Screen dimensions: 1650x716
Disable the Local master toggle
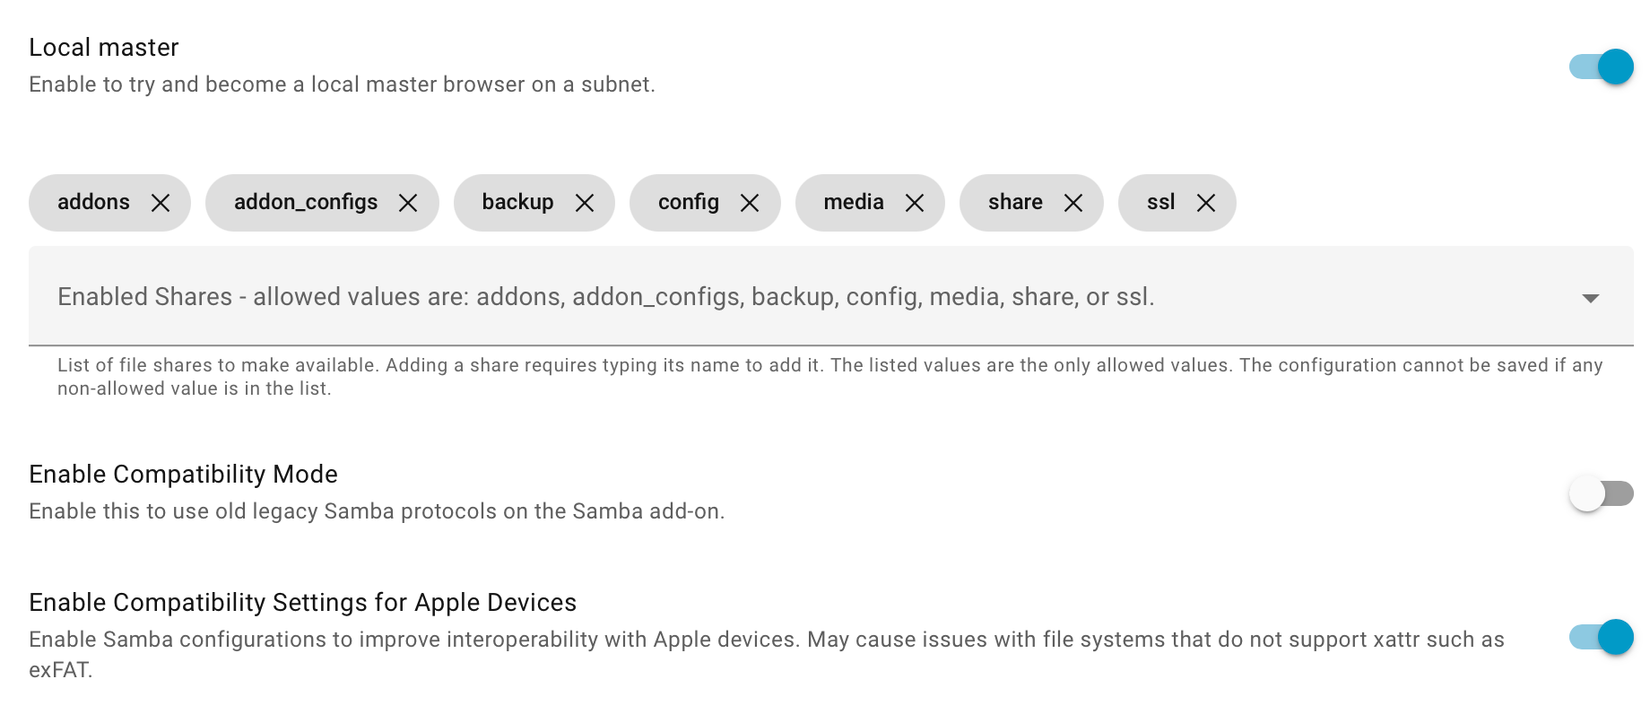tap(1601, 67)
